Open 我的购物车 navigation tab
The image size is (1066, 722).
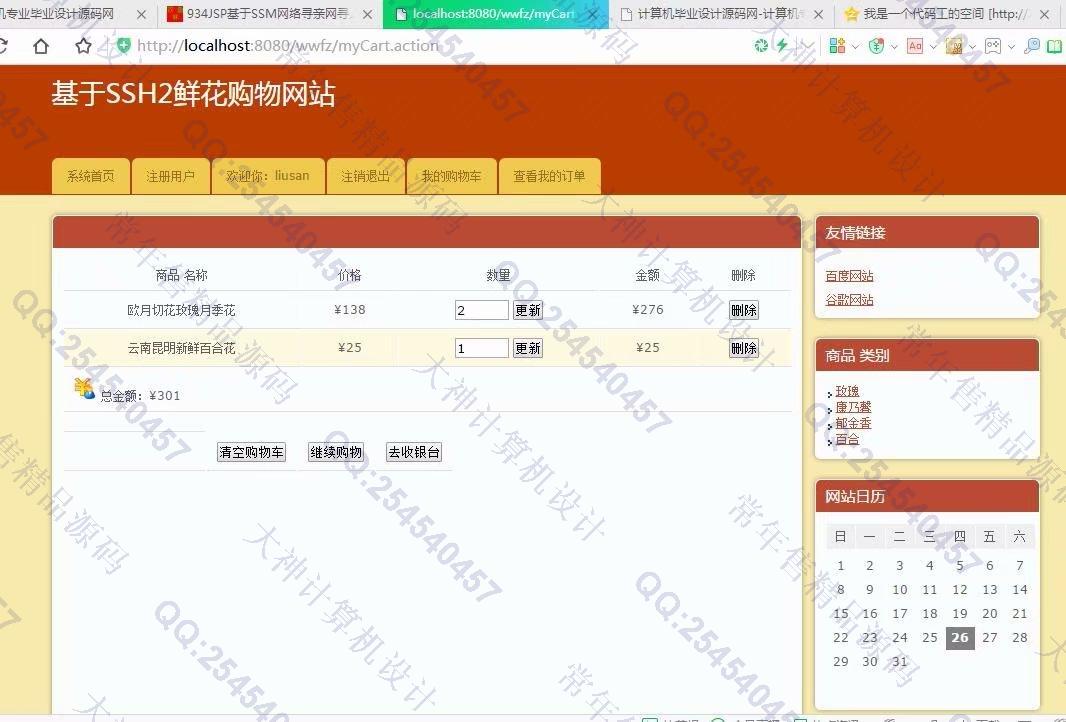451,176
